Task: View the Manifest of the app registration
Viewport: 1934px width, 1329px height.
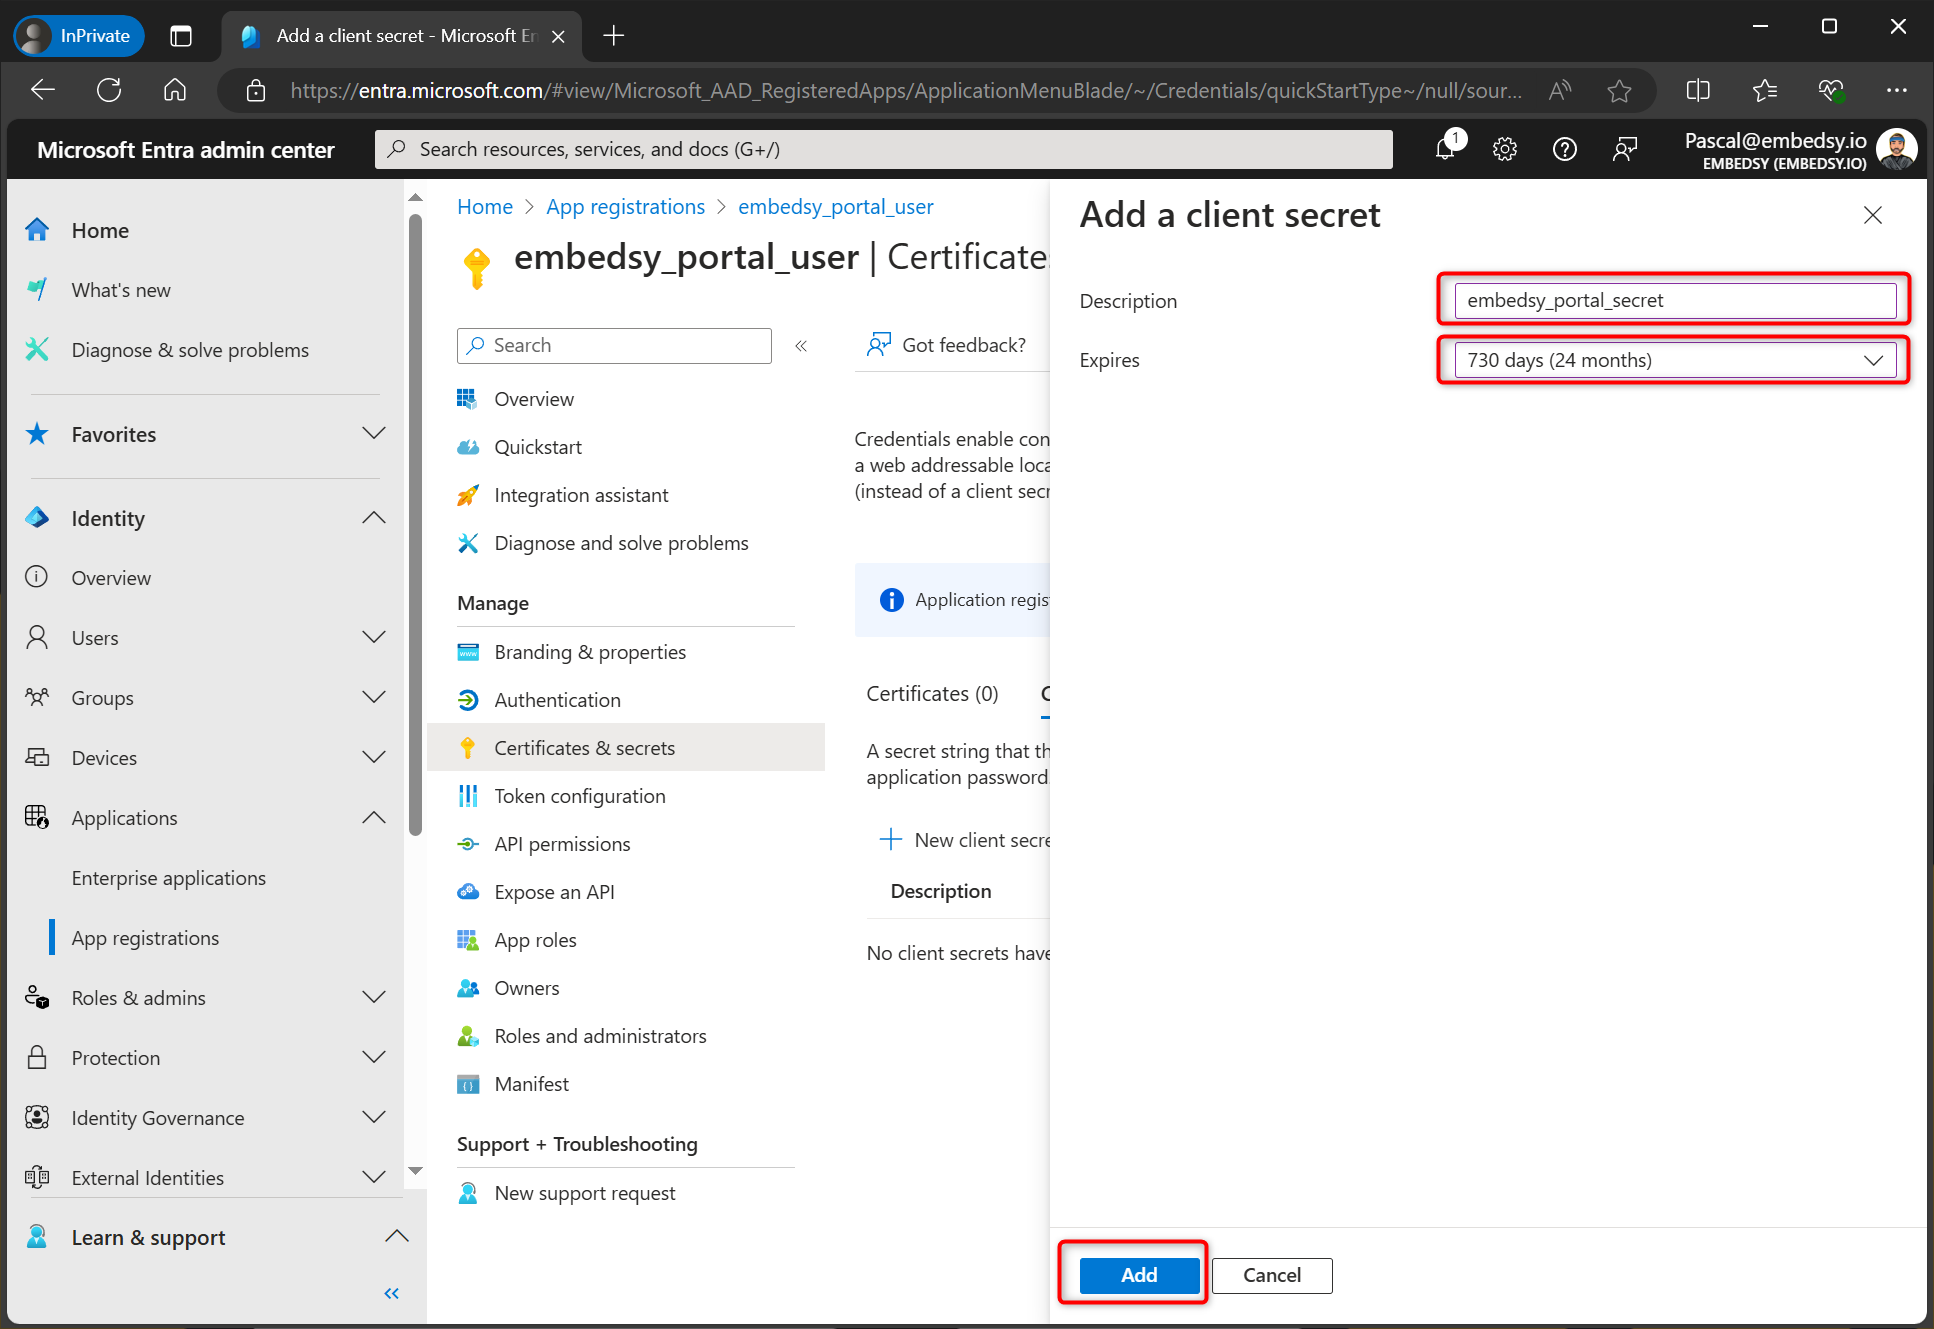Action: click(531, 1083)
